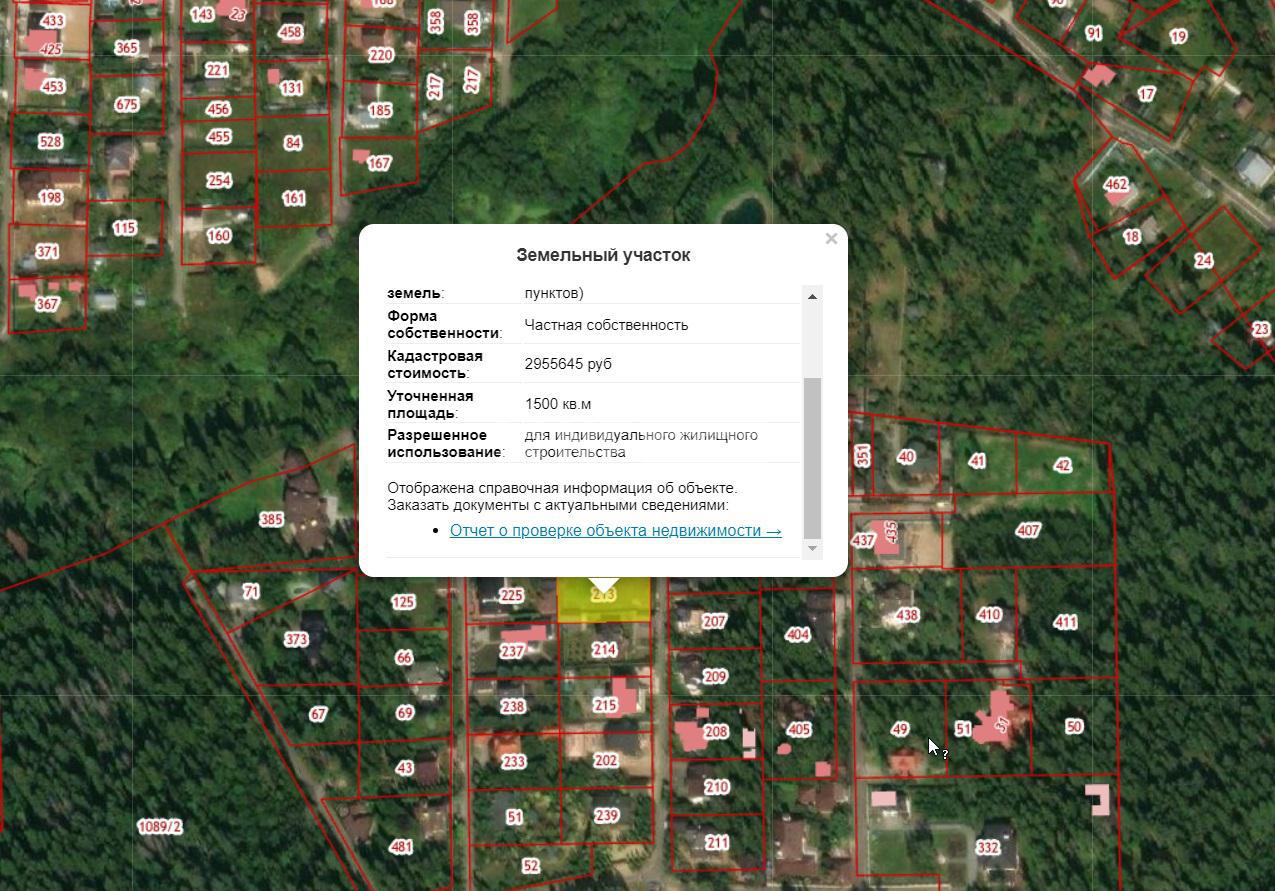Select land parcel 462
Screen dimensions: 1275x891
(x=1116, y=185)
